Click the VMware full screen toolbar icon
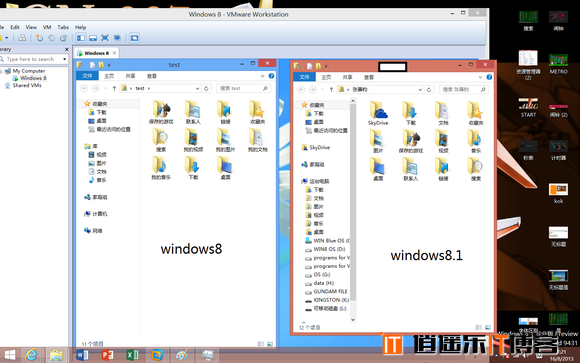580x363 pixels. click(x=105, y=38)
